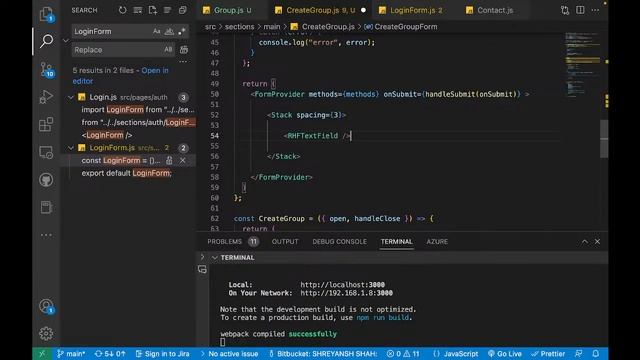
Task: Switch to the Contact.js editor tab
Action: [x=495, y=10]
